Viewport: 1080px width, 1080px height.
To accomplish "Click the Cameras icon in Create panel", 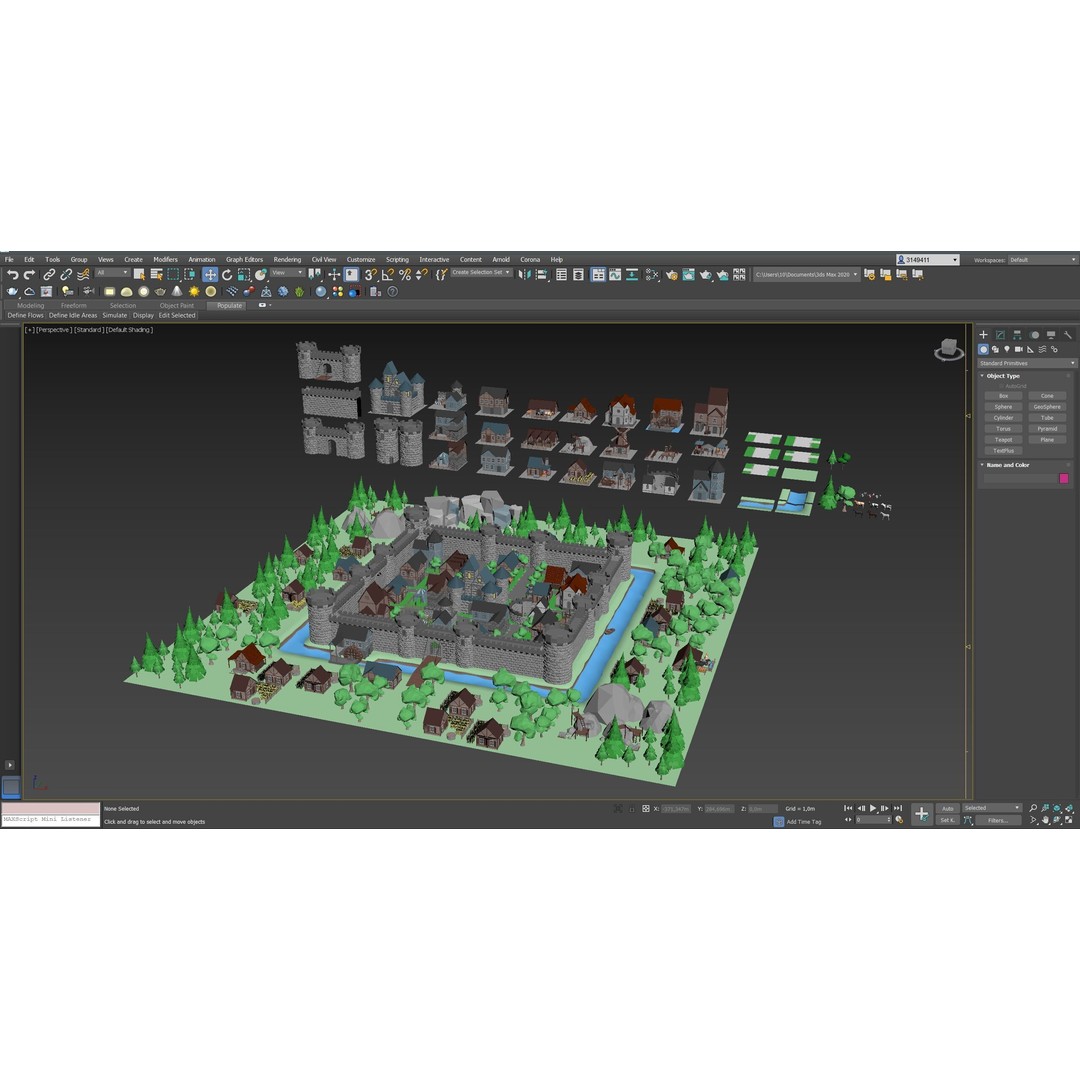I will [1019, 349].
